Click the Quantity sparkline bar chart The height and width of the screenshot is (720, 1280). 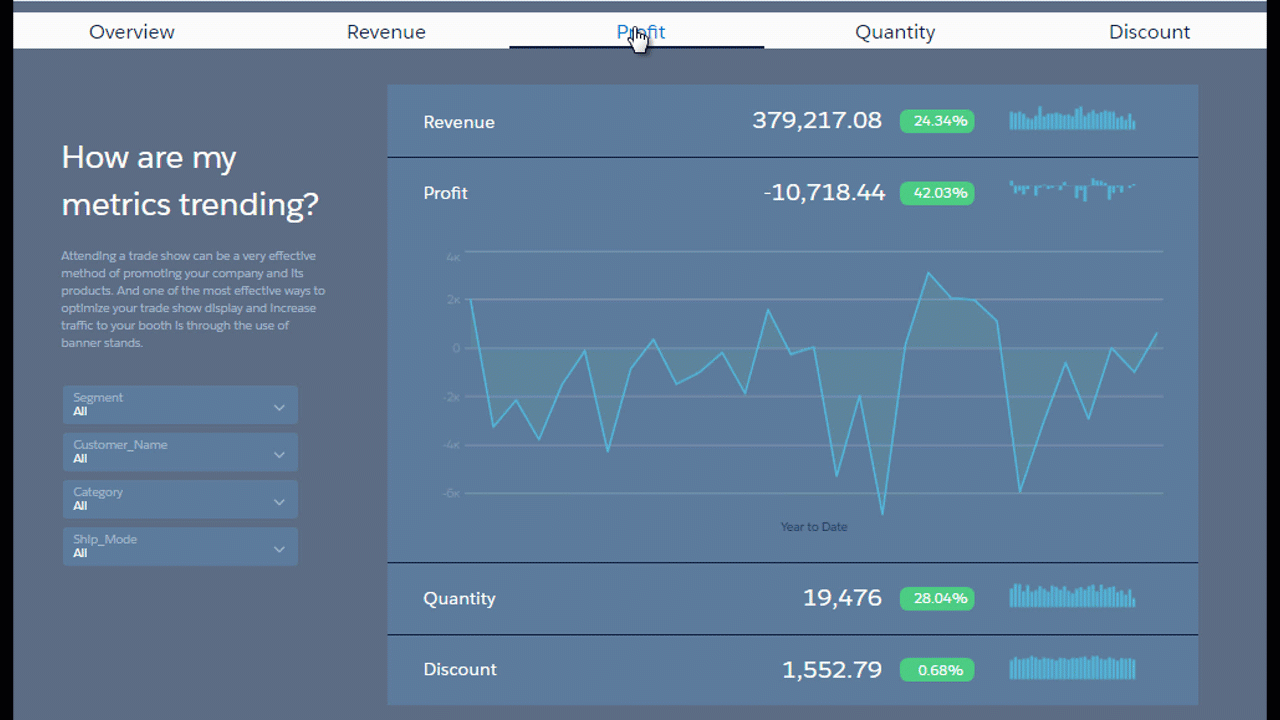point(1072,596)
